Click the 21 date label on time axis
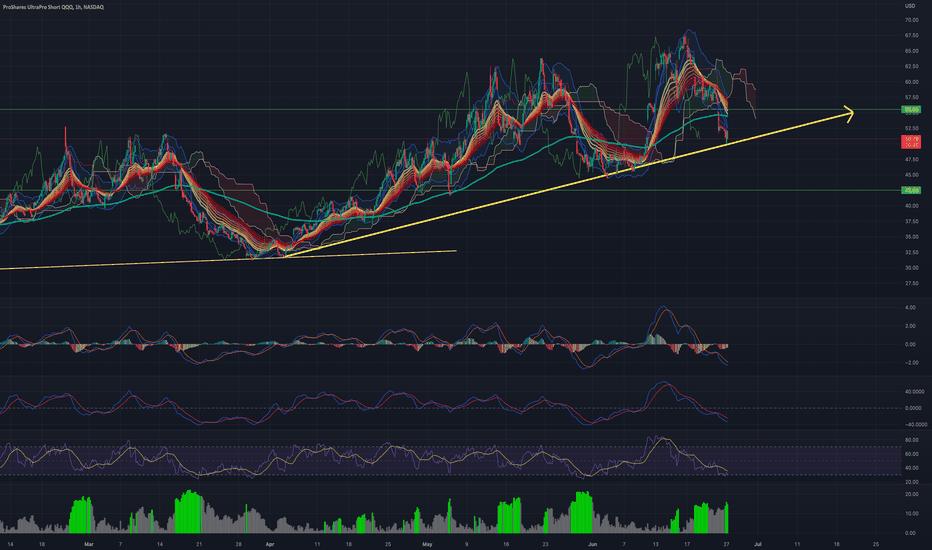 [x=199, y=544]
